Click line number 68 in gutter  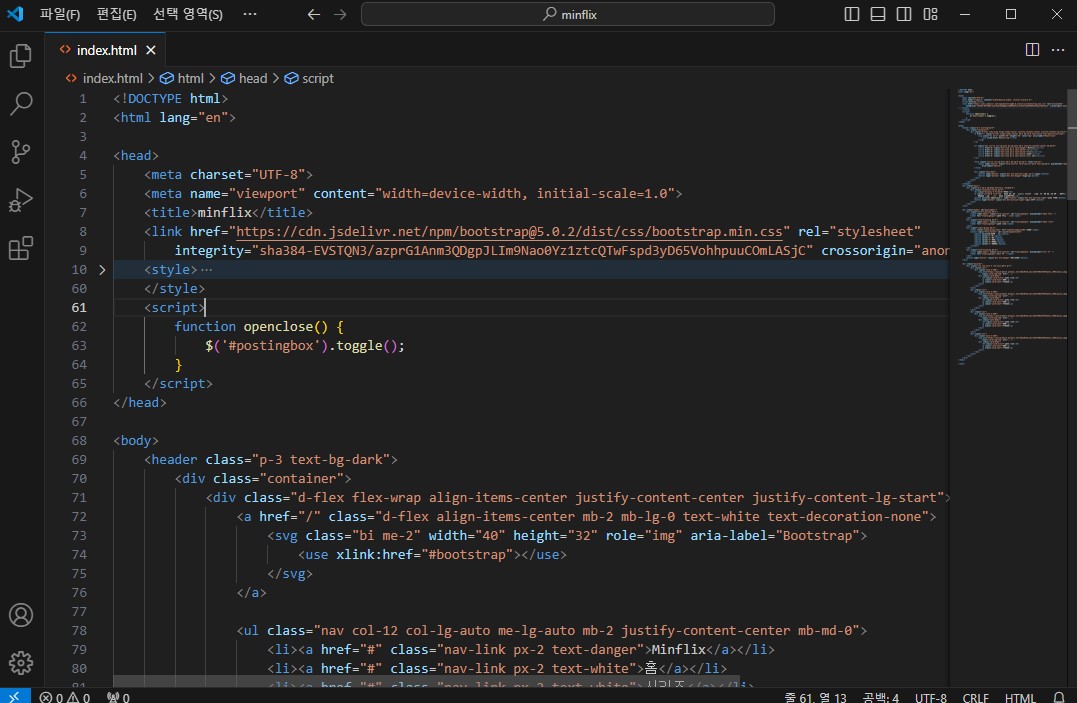79,440
